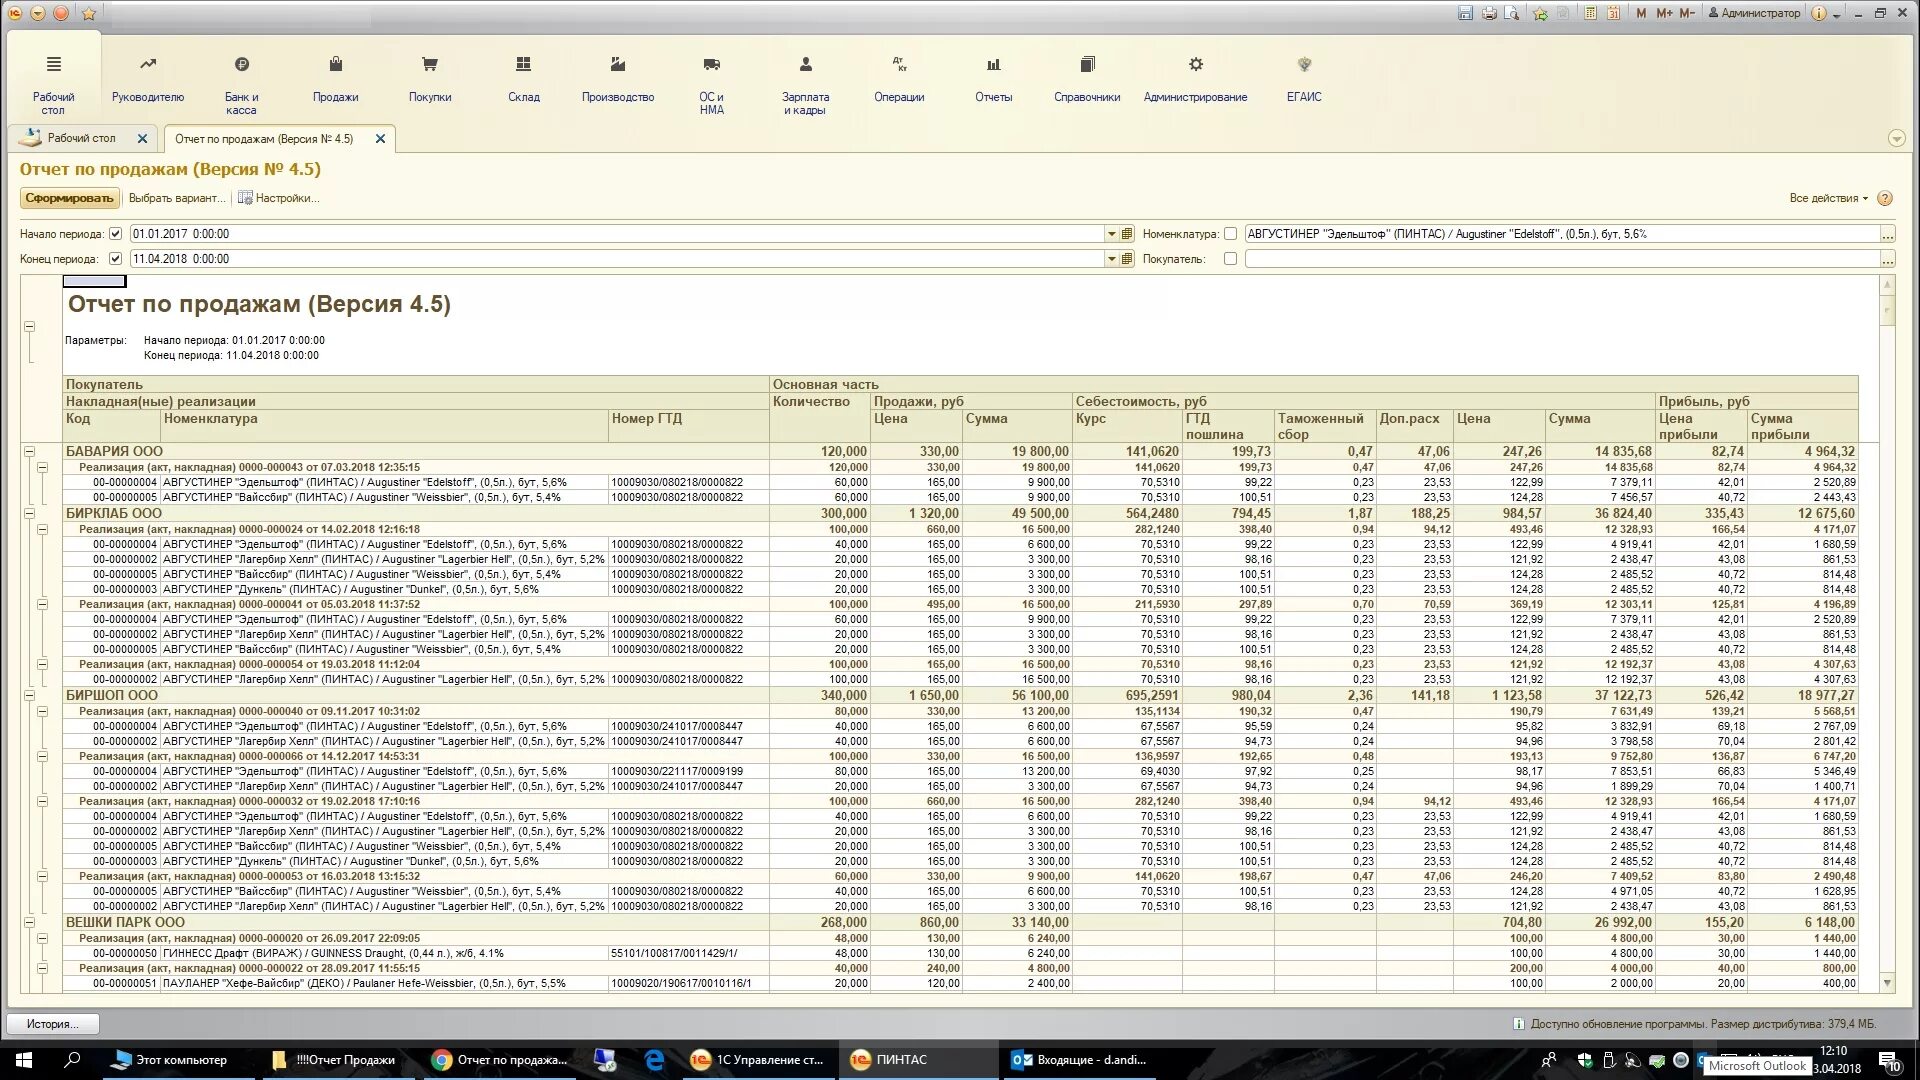This screenshot has width=1920, height=1080.
Task: Toggle the Начало периода checkbox
Action: coord(115,234)
